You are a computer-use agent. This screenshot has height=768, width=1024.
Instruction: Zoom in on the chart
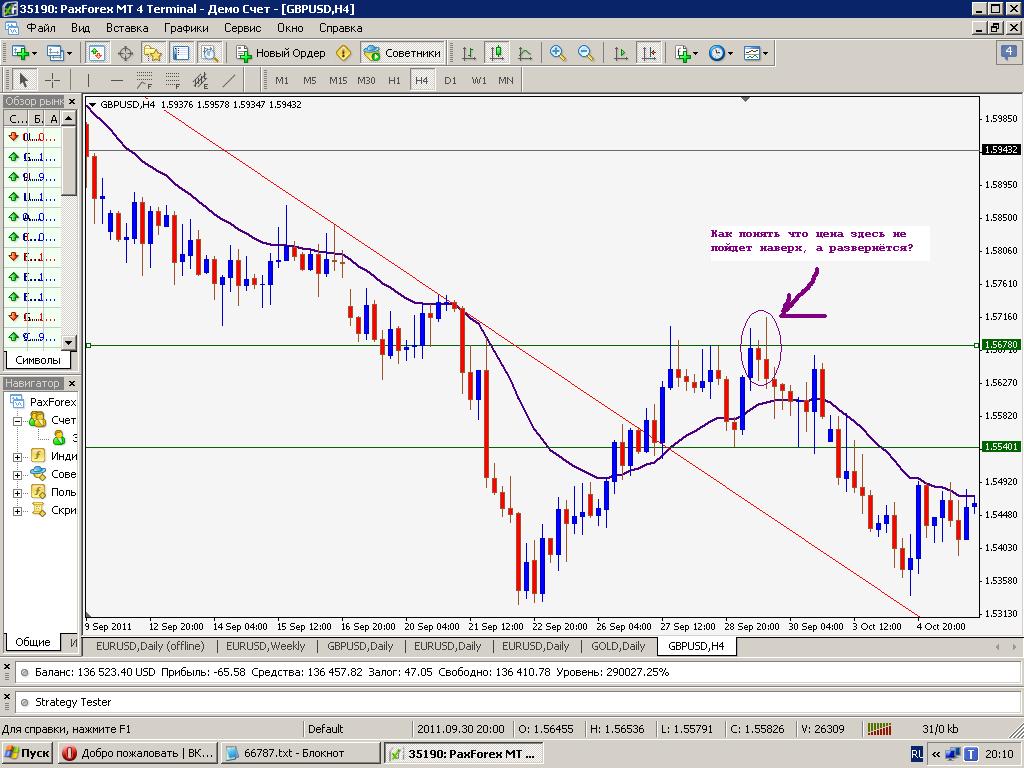558,53
